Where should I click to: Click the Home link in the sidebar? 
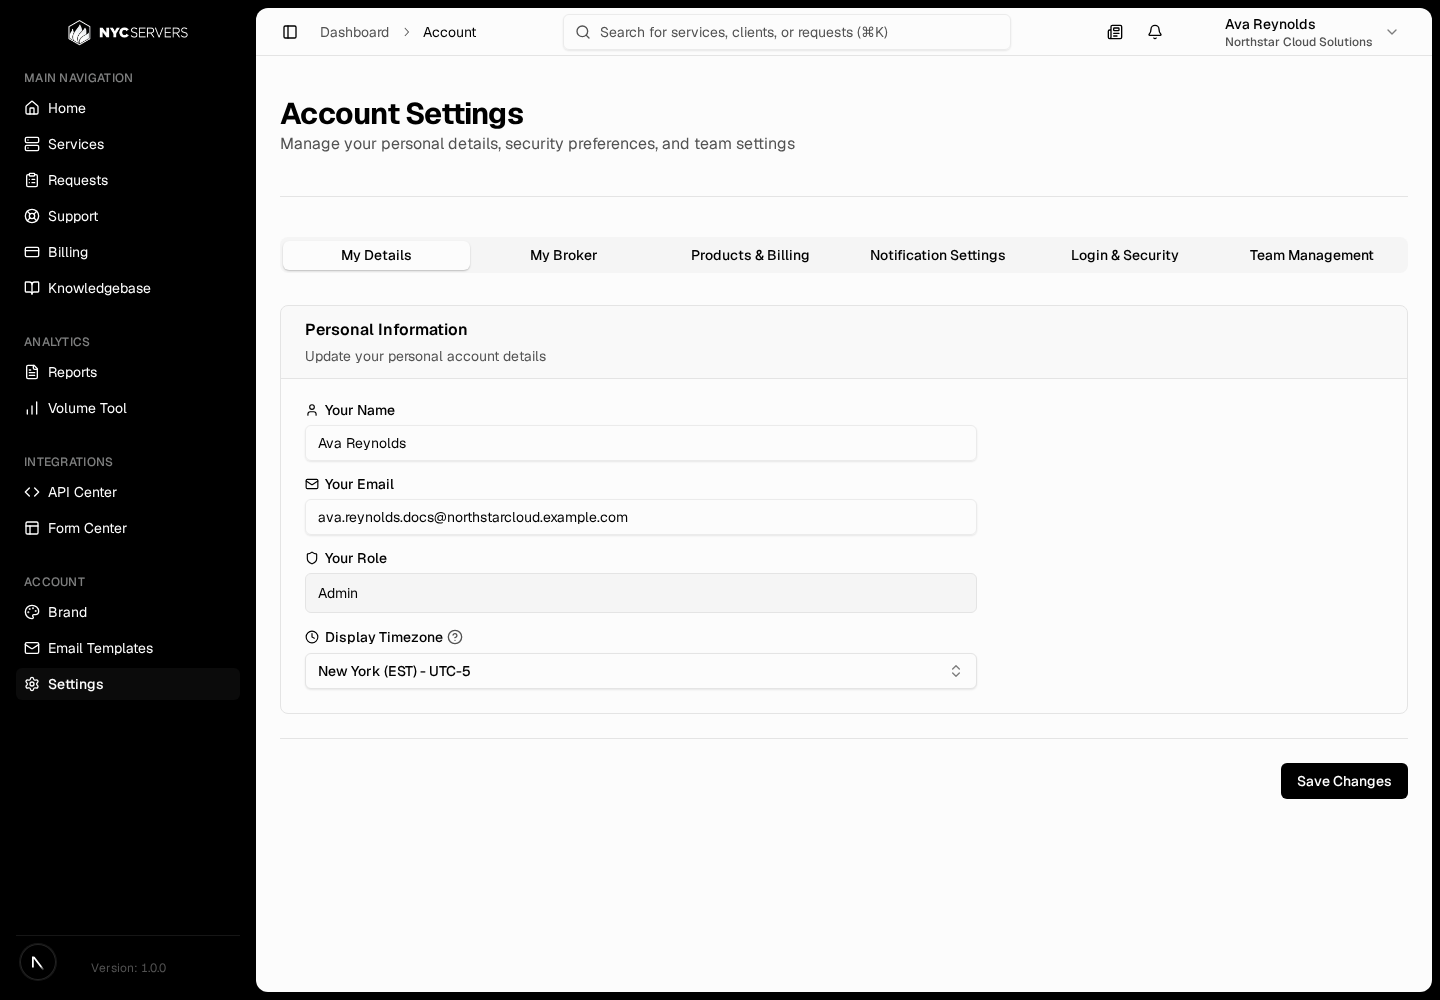point(128,108)
